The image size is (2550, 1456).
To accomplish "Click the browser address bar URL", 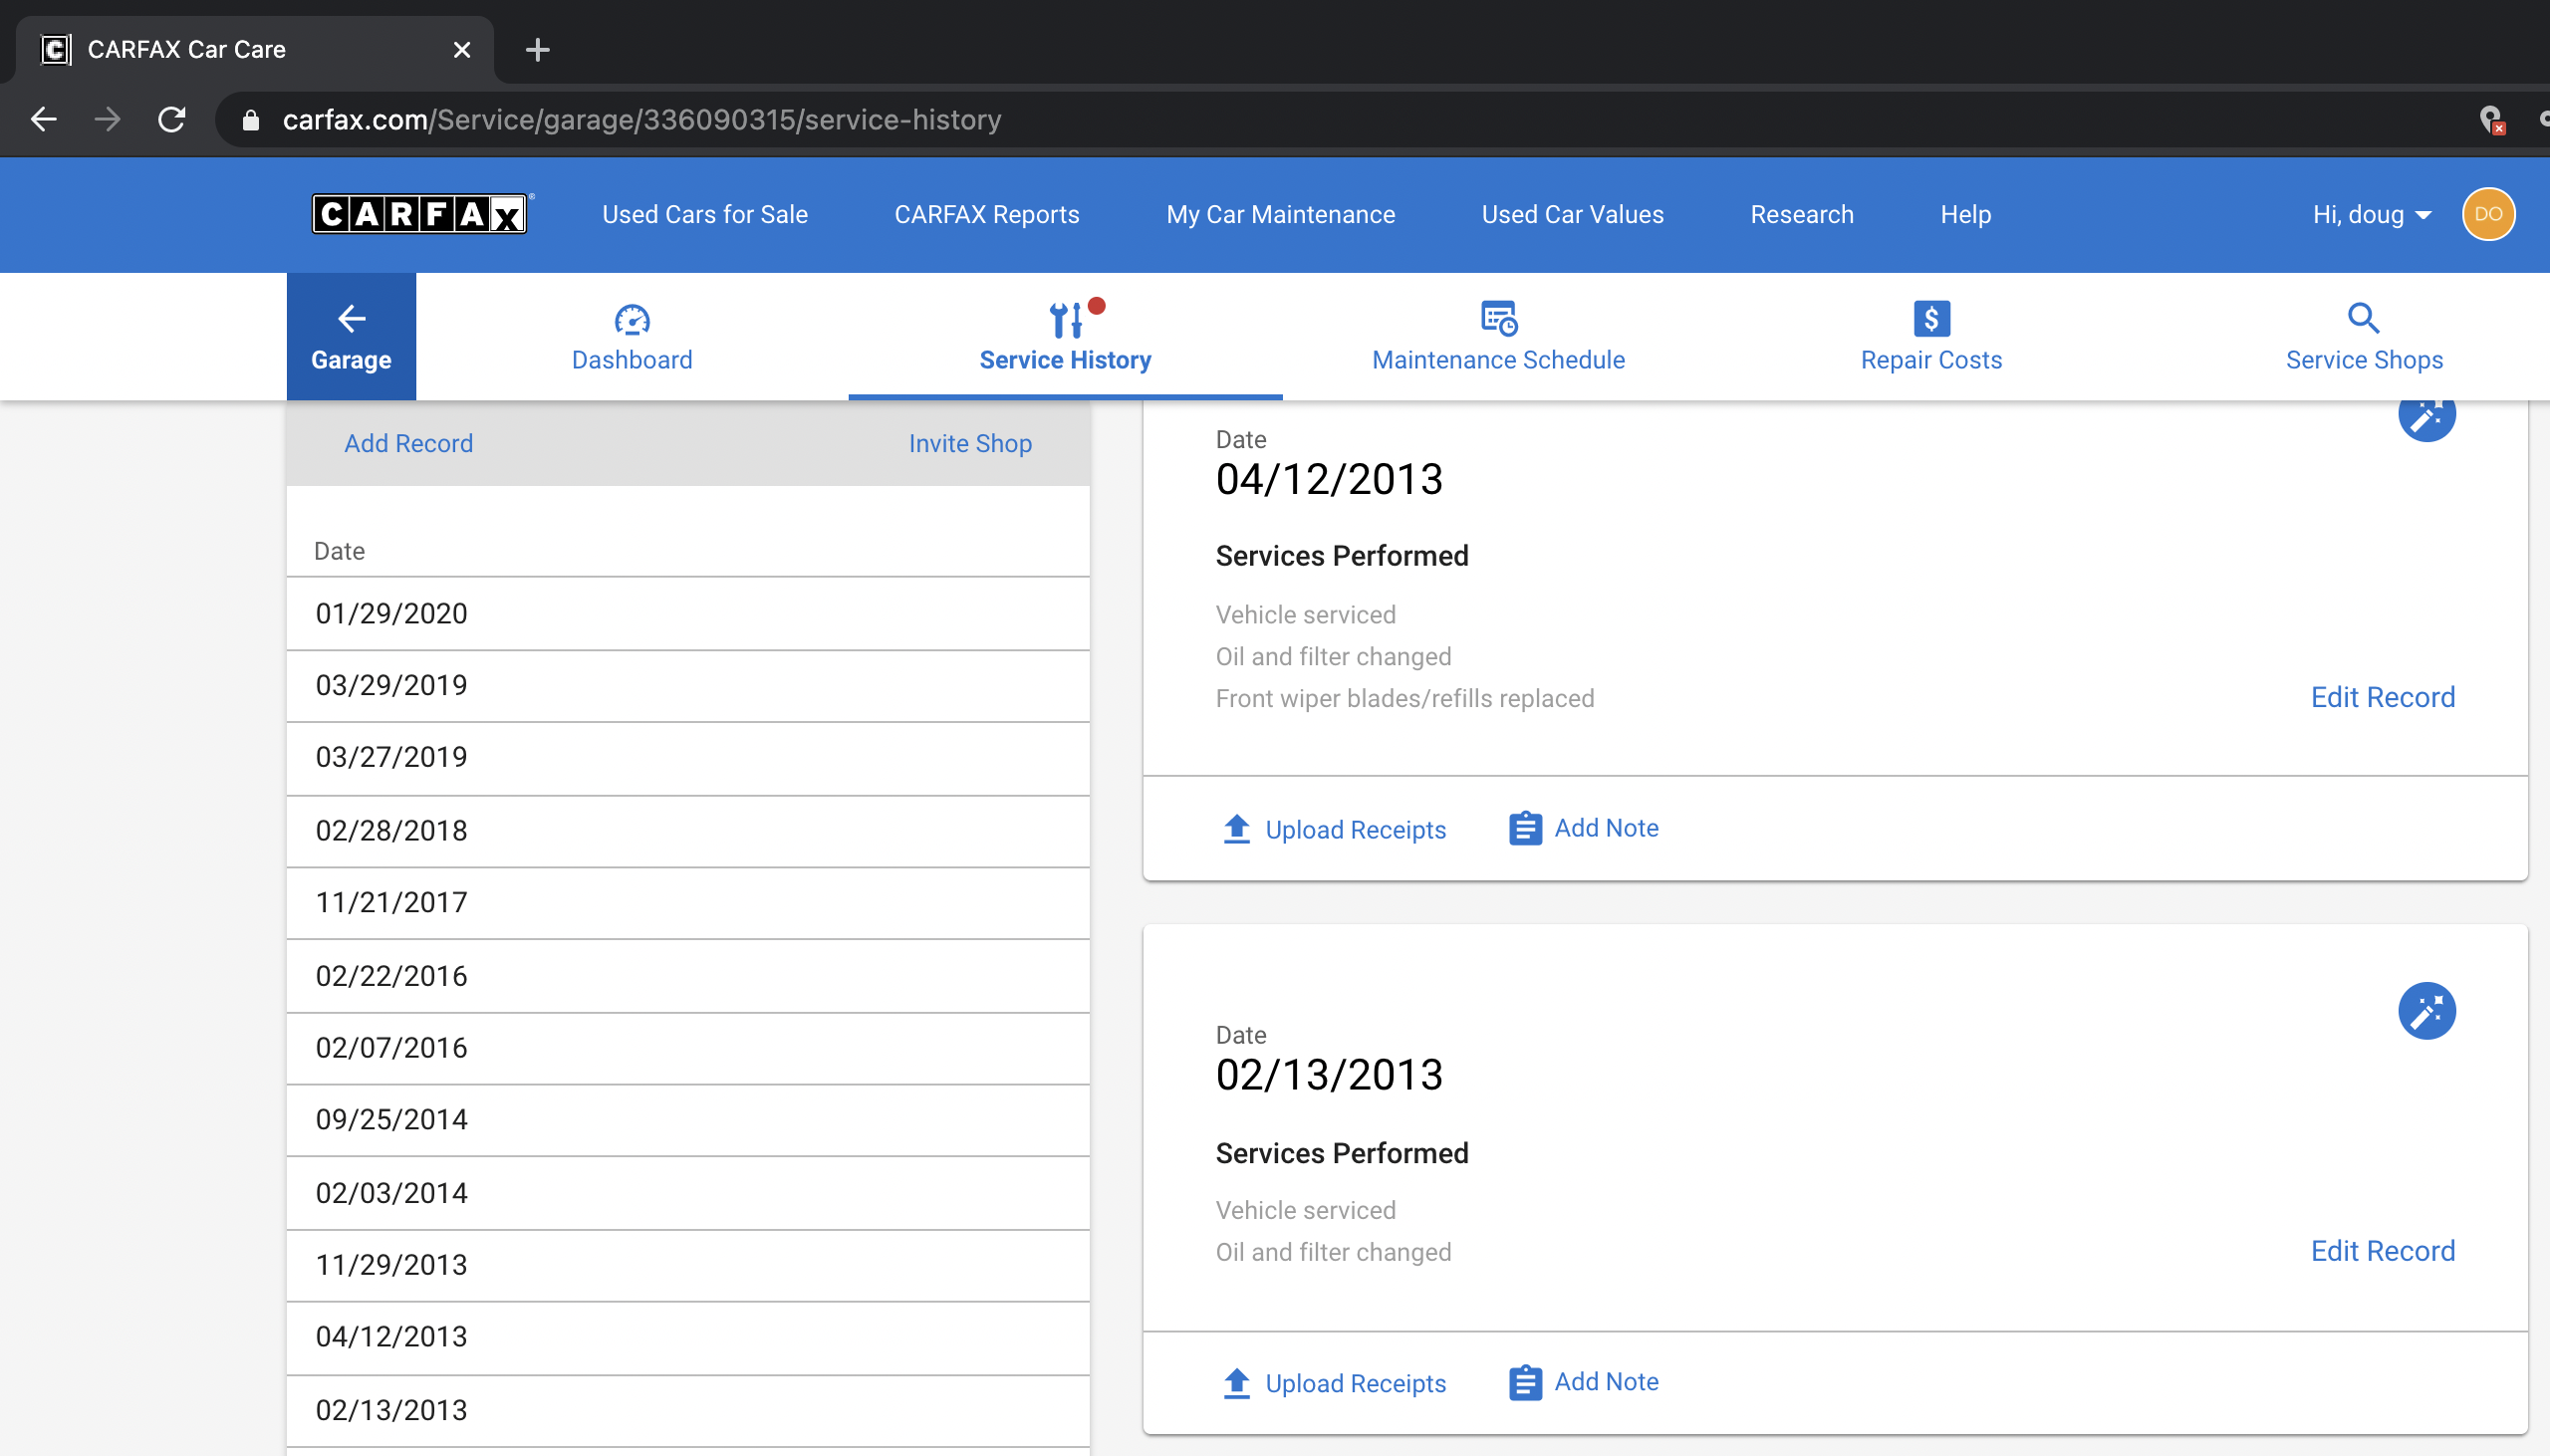I will coord(642,120).
